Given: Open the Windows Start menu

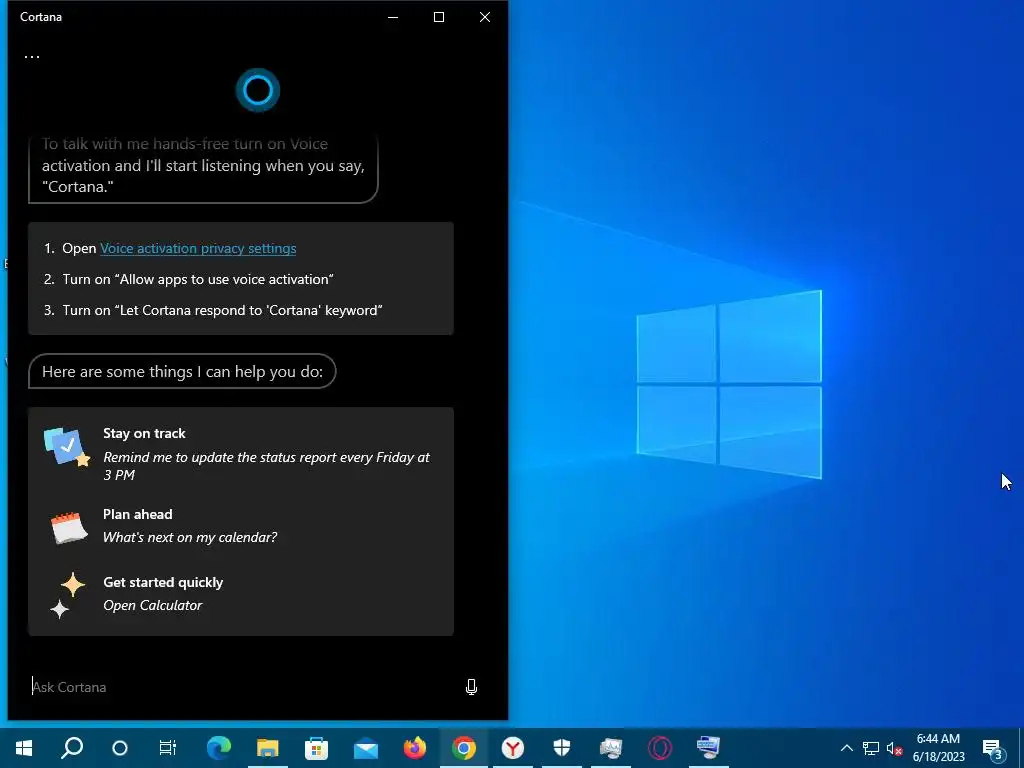Looking at the screenshot, I should coord(24,748).
